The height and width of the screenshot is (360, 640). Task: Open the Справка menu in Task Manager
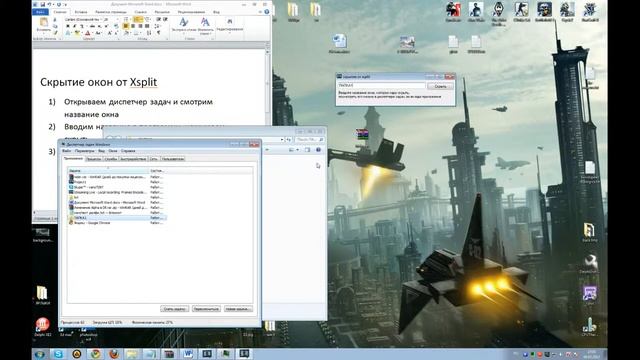coord(128,151)
